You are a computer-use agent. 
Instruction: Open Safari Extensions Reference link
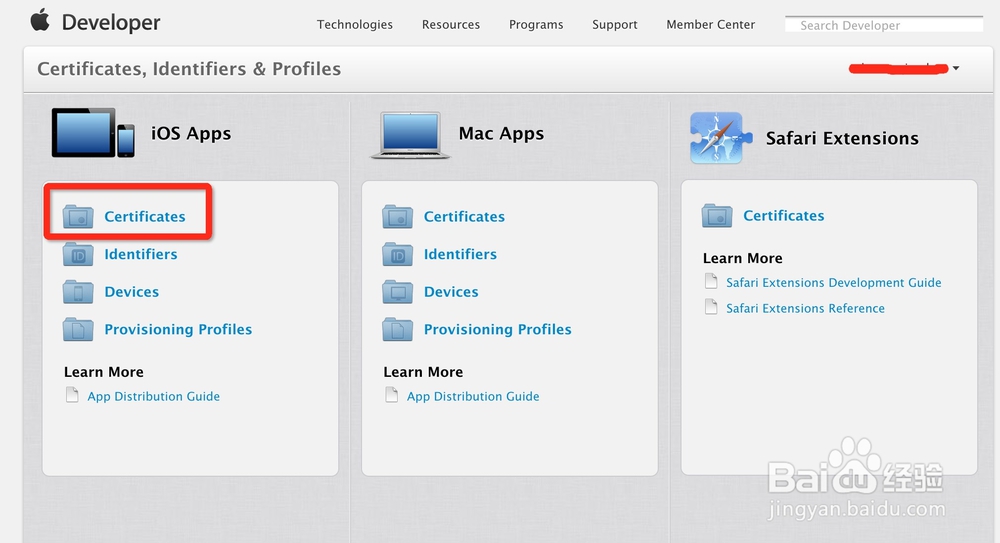[805, 308]
